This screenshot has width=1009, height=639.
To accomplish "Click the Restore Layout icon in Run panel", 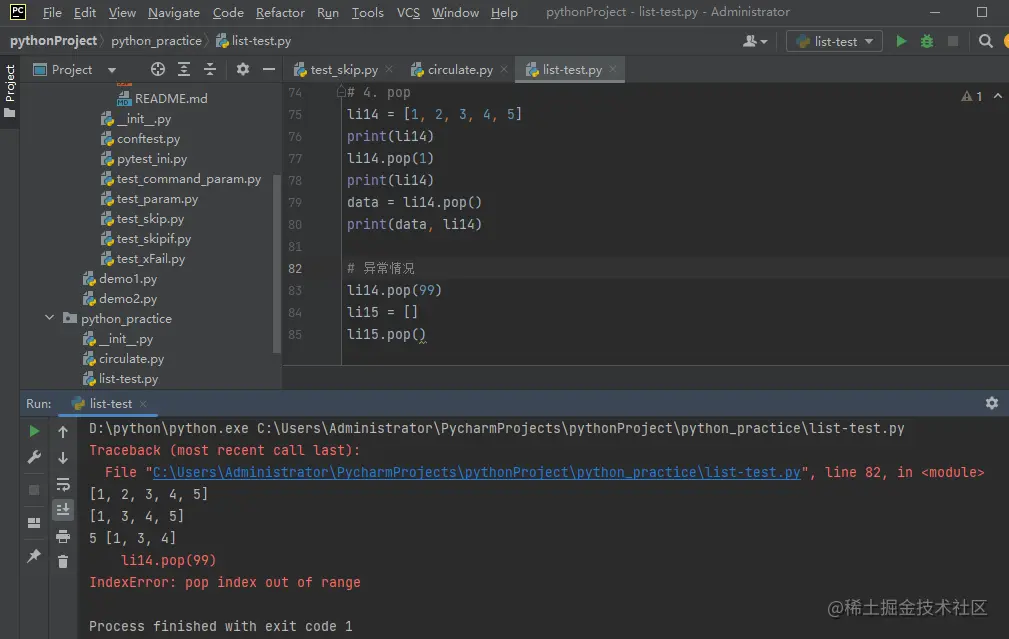I will click(34, 523).
